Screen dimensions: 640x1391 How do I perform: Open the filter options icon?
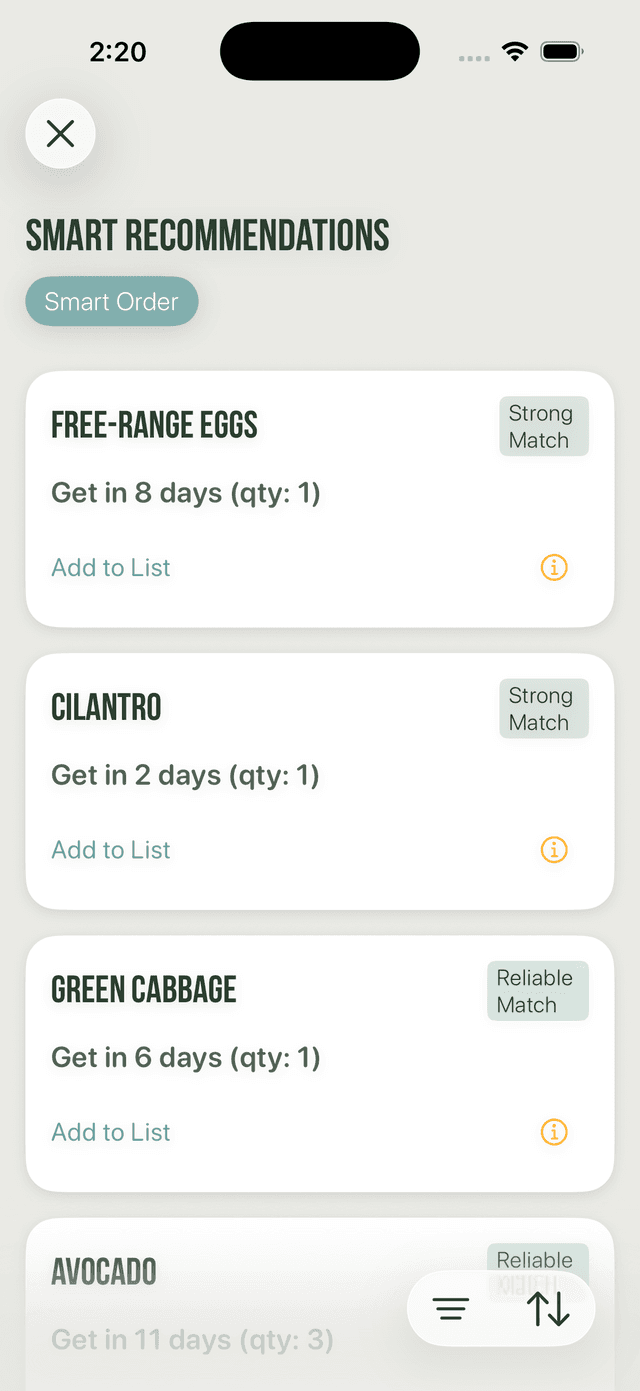tap(451, 1308)
